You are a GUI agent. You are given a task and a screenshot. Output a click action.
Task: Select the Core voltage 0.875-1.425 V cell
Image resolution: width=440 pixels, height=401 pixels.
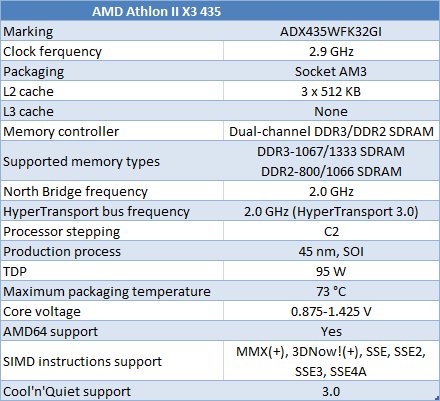(331, 311)
